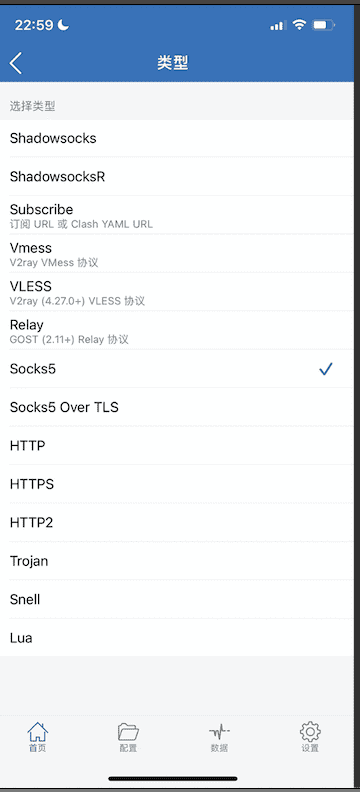Select Socks5 Over TLS
Viewport: 360px width, 792px height.
tap(177, 407)
